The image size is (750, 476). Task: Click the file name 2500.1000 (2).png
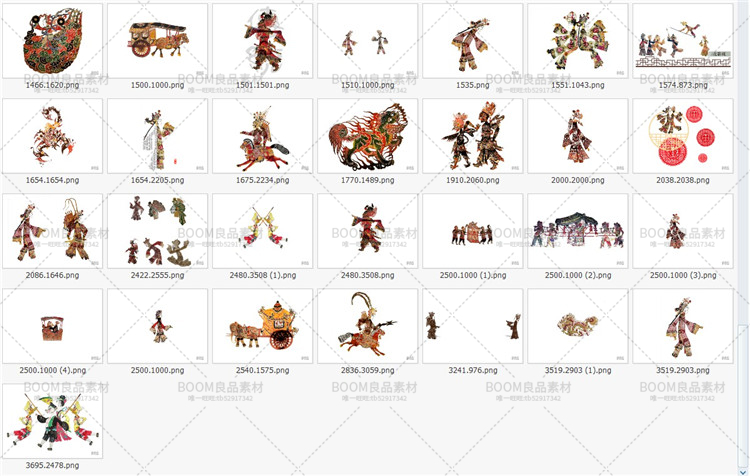click(x=578, y=275)
